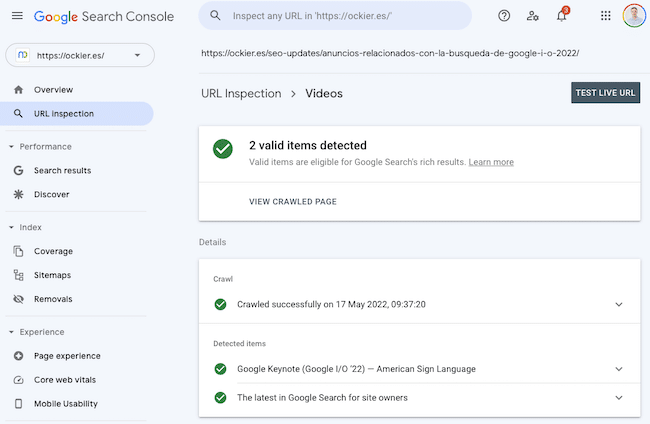Click VIEW CRAWLED PAGE
This screenshot has width=650, height=424.
click(293, 201)
